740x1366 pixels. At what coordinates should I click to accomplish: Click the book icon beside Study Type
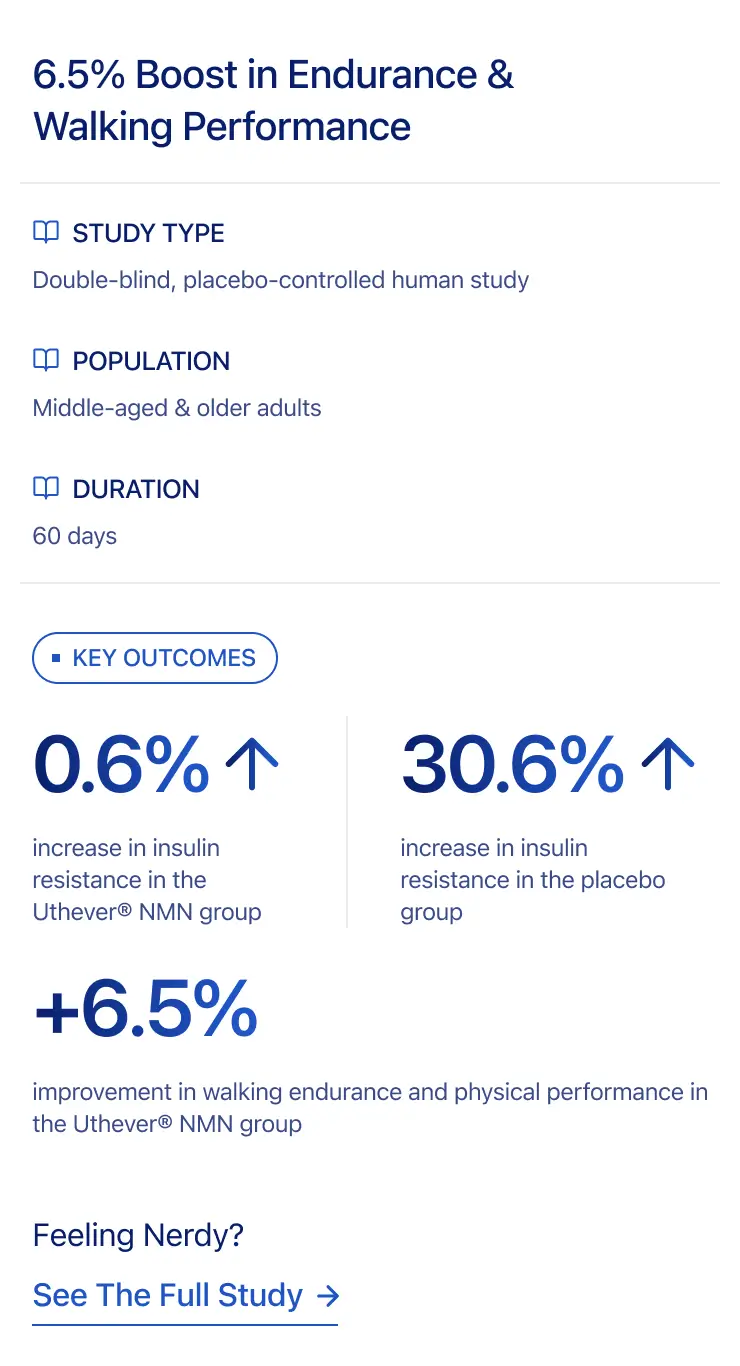point(46,233)
